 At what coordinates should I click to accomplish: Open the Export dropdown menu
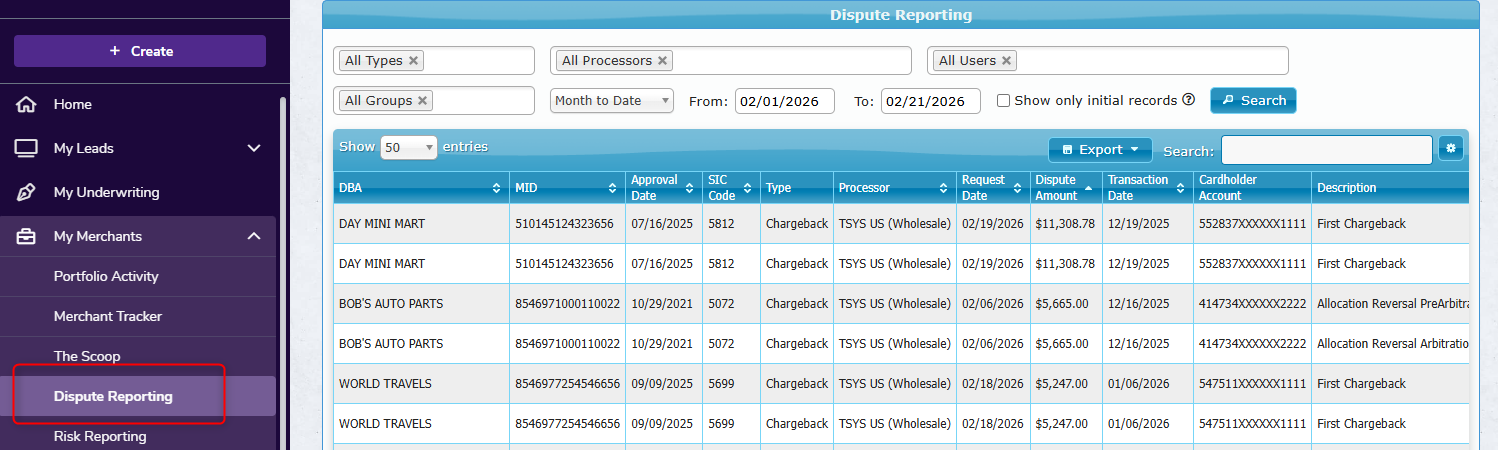(1100, 150)
